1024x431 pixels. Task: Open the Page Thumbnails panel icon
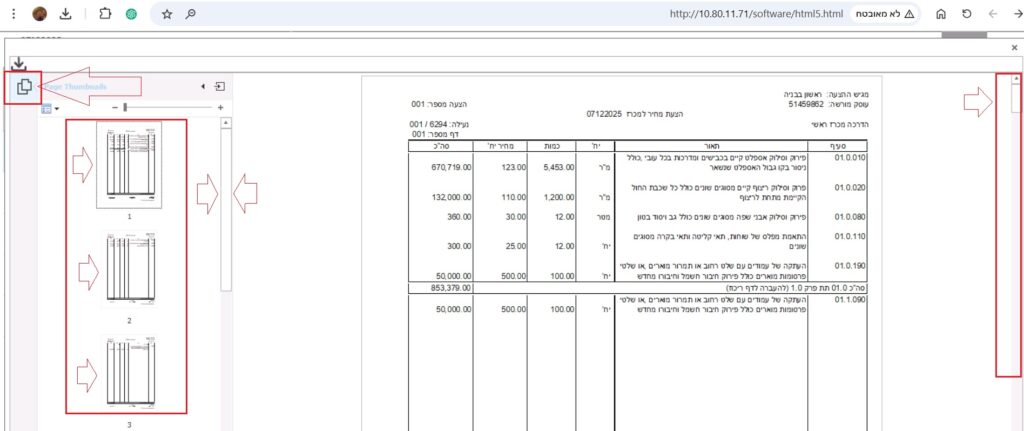click(x=24, y=87)
